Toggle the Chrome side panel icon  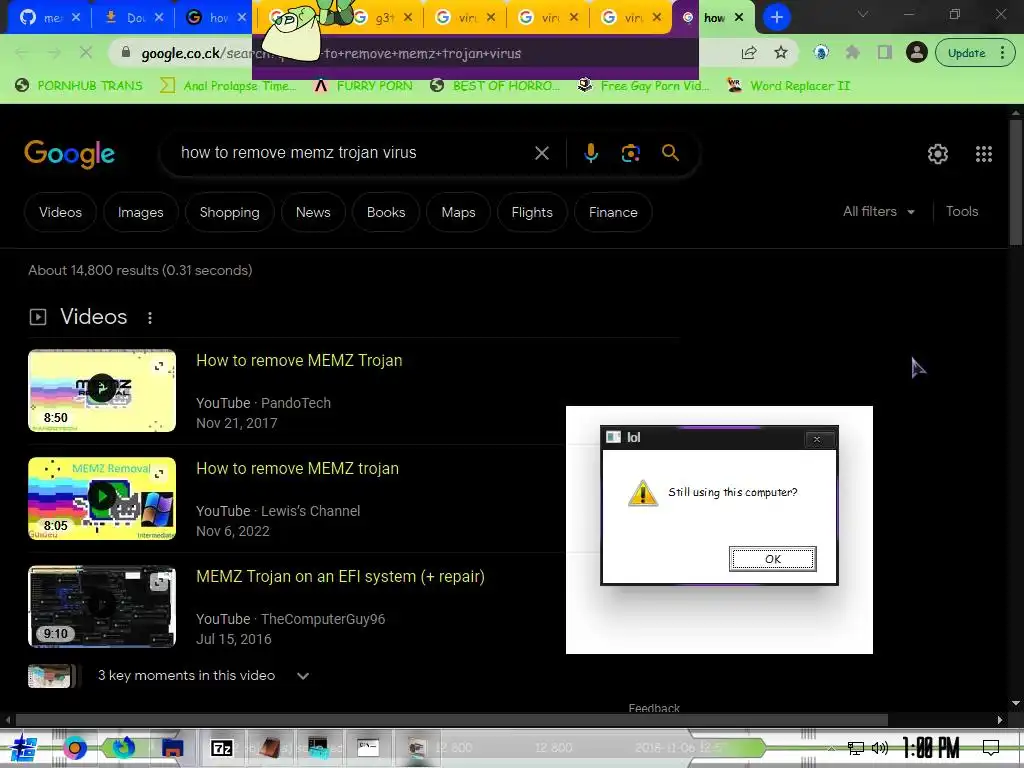pos(884,53)
